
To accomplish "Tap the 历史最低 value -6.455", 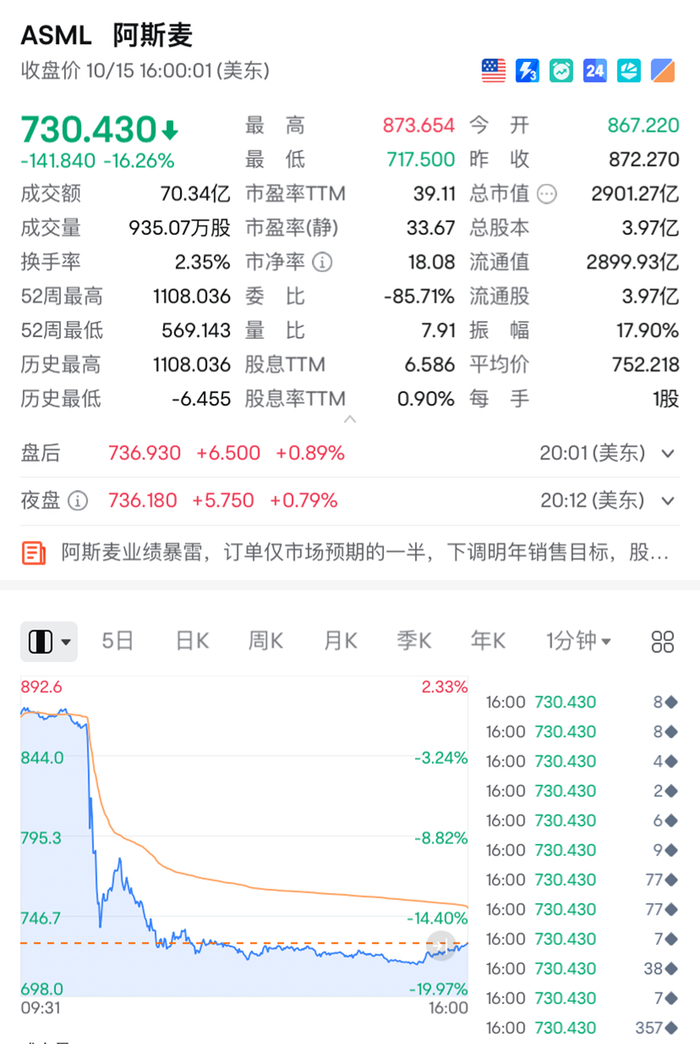I will (200, 399).
